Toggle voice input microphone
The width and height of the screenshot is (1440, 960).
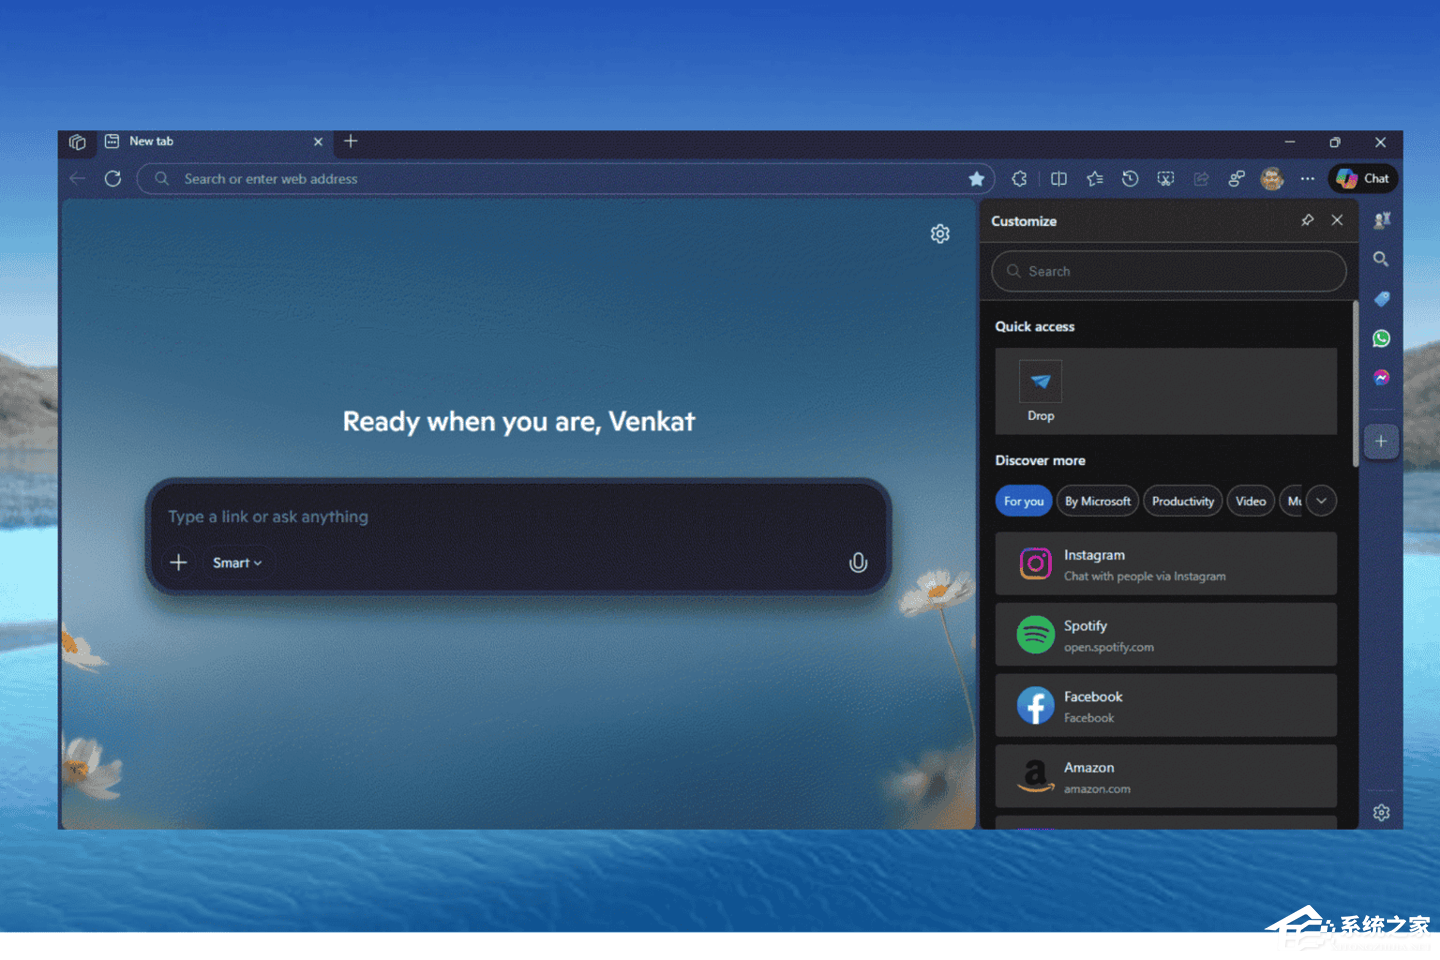click(858, 563)
